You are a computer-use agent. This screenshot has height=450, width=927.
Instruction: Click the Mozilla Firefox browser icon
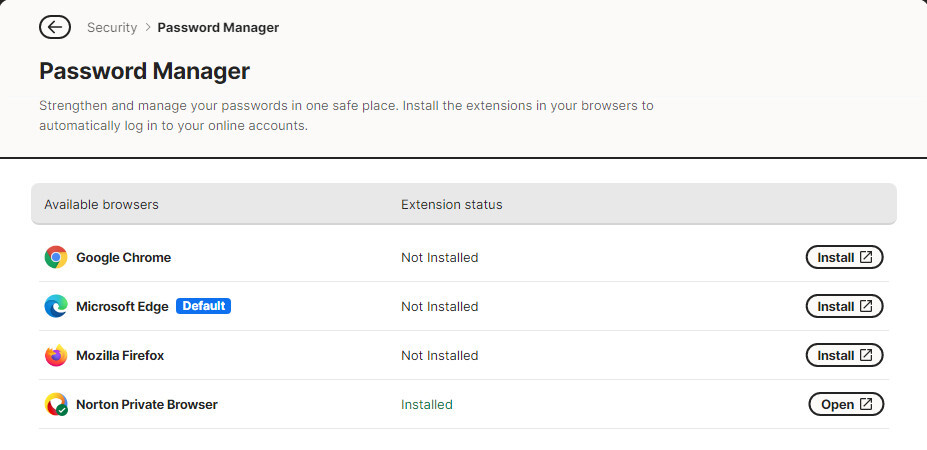(56, 355)
